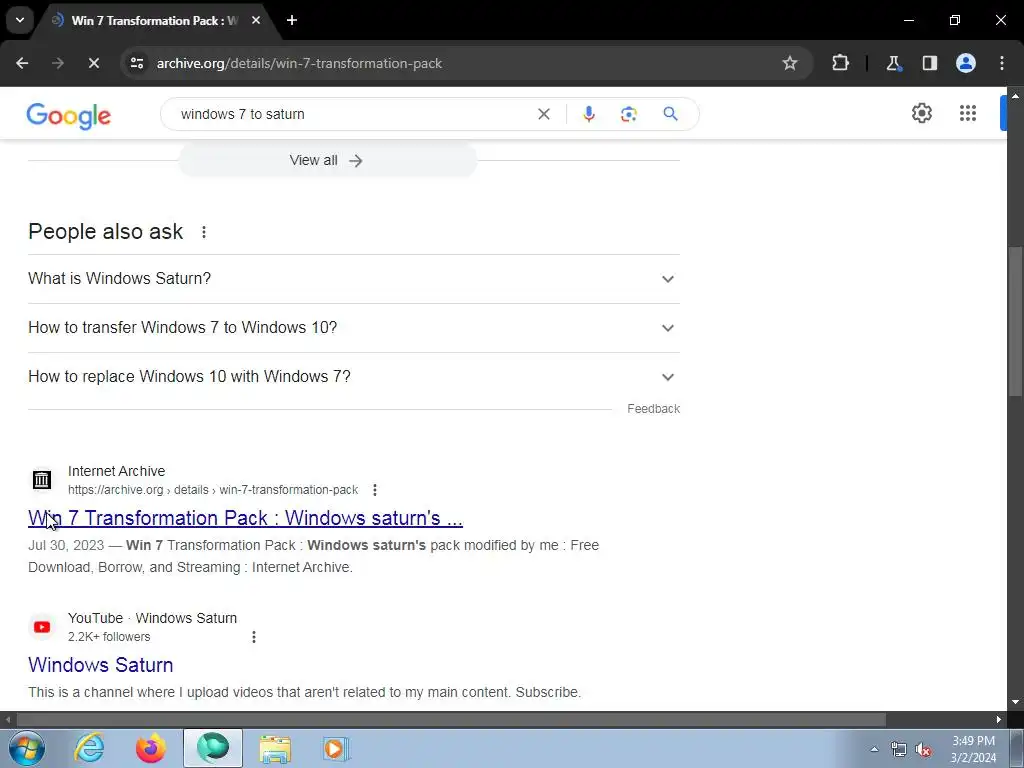Open People also ask options menu
The height and width of the screenshot is (768, 1024).
coord(204,232)
